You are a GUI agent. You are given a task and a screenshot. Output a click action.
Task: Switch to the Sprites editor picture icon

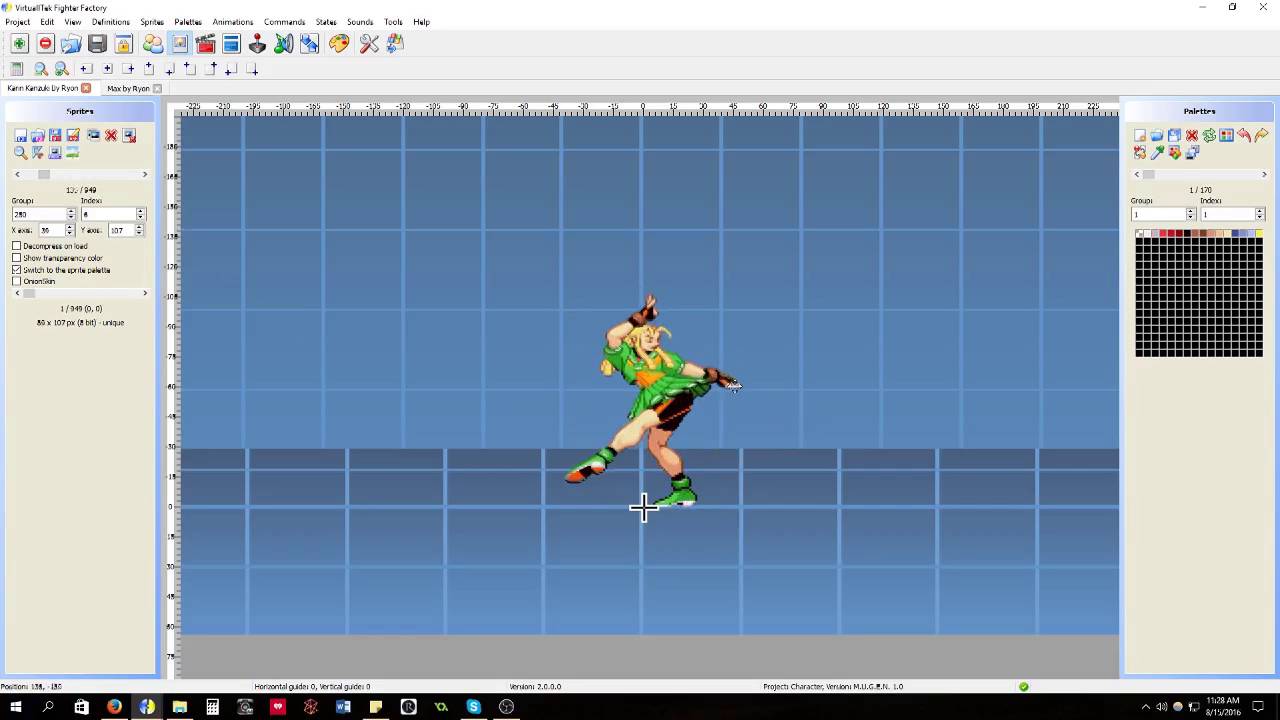point(179,43)
